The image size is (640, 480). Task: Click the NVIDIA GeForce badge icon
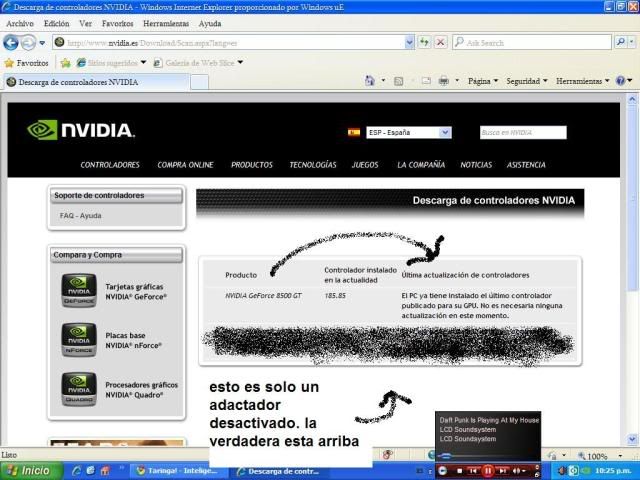click(79, 291)
